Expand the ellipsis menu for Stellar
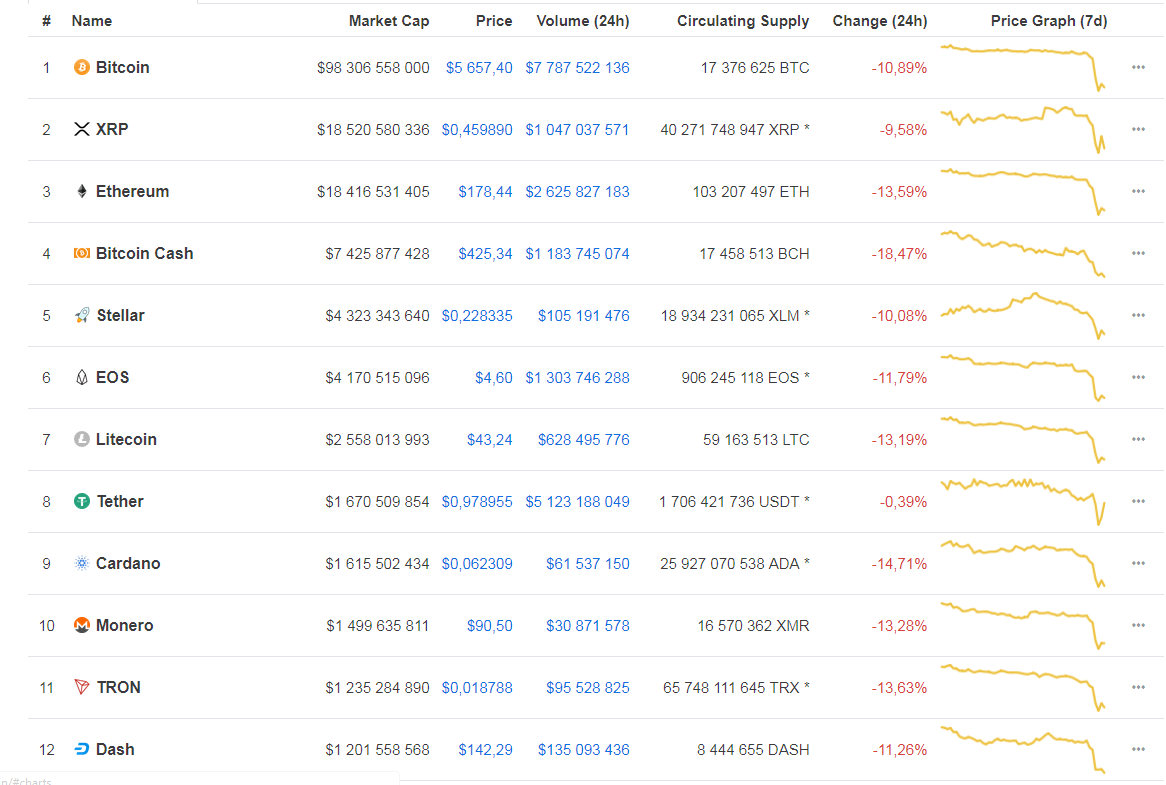Image resolution: width=1166 pixels, height=785 pixels. (1138, 315)
